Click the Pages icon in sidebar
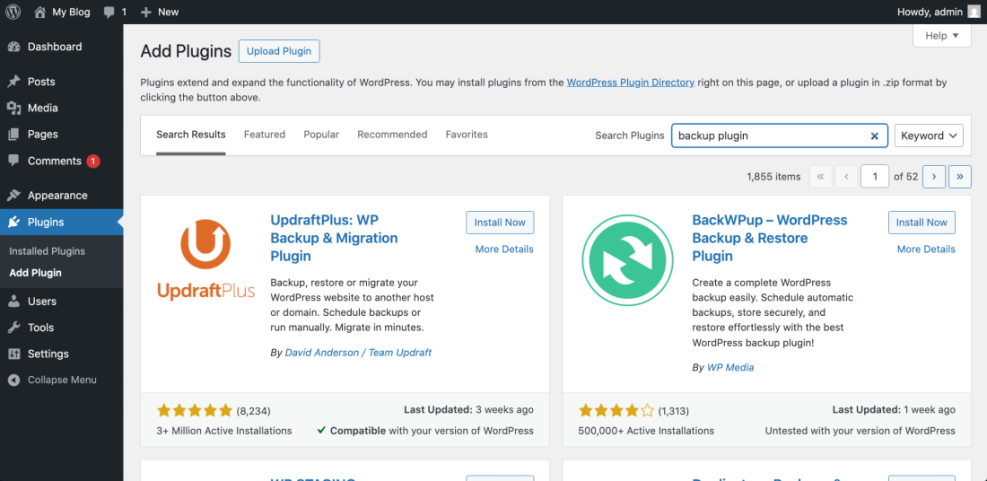The height and width of the screenshot is (481, 987). [14, 134]
